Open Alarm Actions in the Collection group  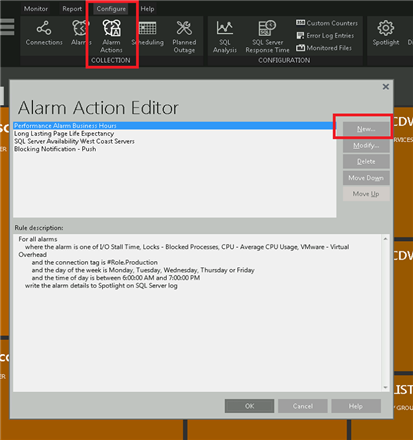tap(112, 36)
